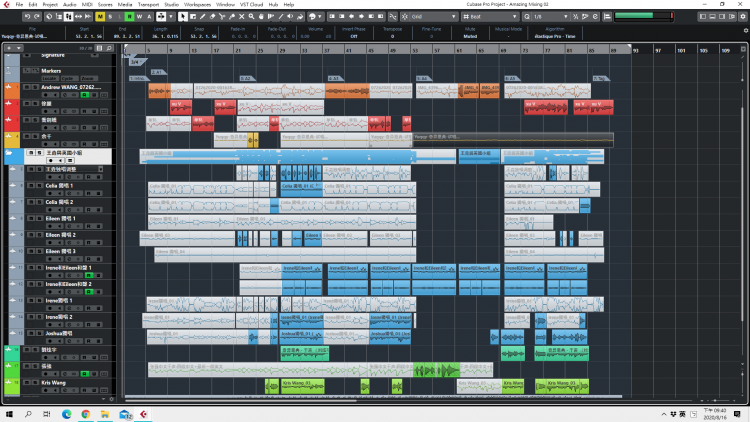Viewport: 750px width, 422px height.
Task: Click the Algorithm élastique Pro - Time field
Action: [555, 36]
